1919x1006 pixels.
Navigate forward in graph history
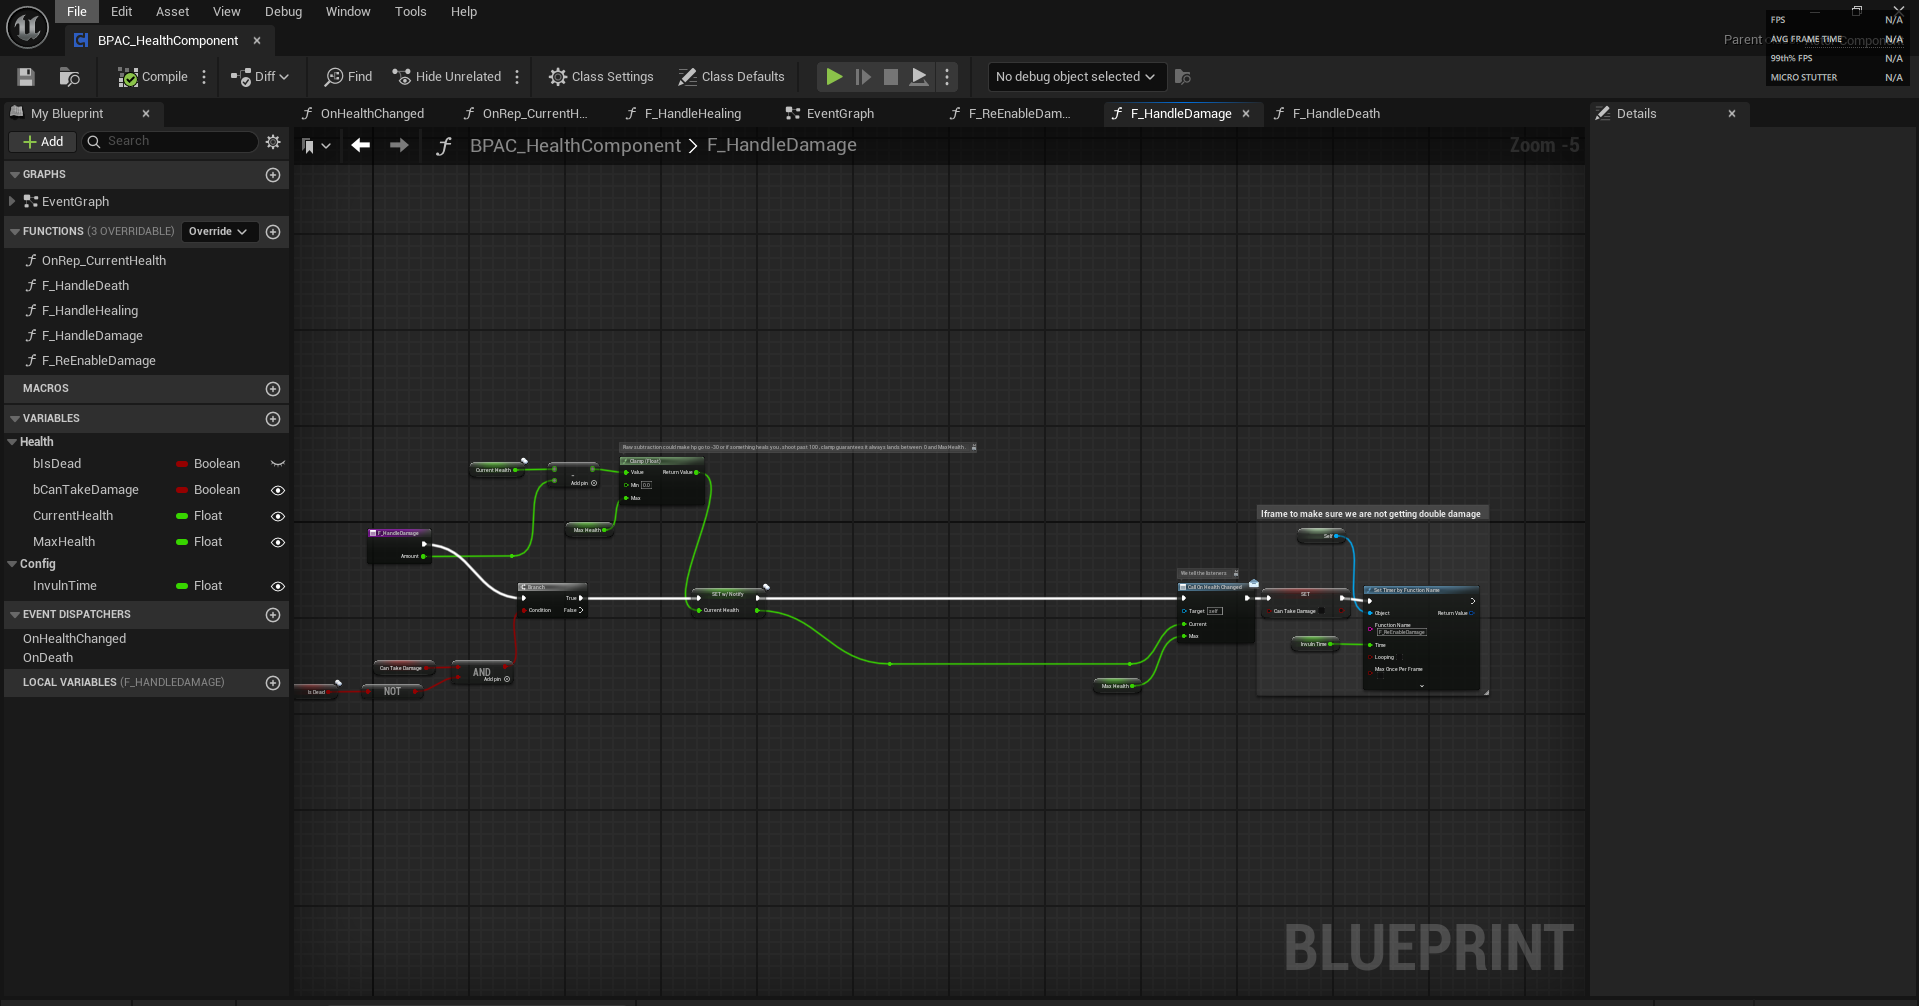pos(399,146)
